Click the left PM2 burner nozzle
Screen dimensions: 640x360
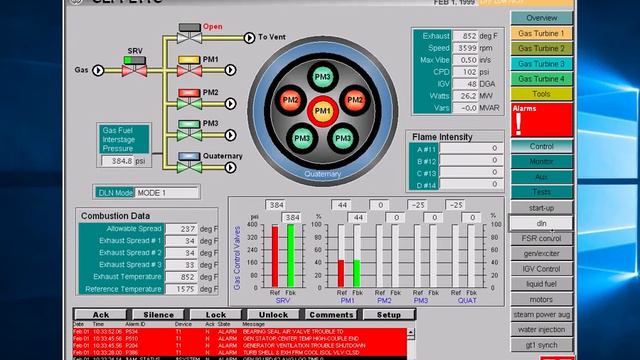point(290,100)
